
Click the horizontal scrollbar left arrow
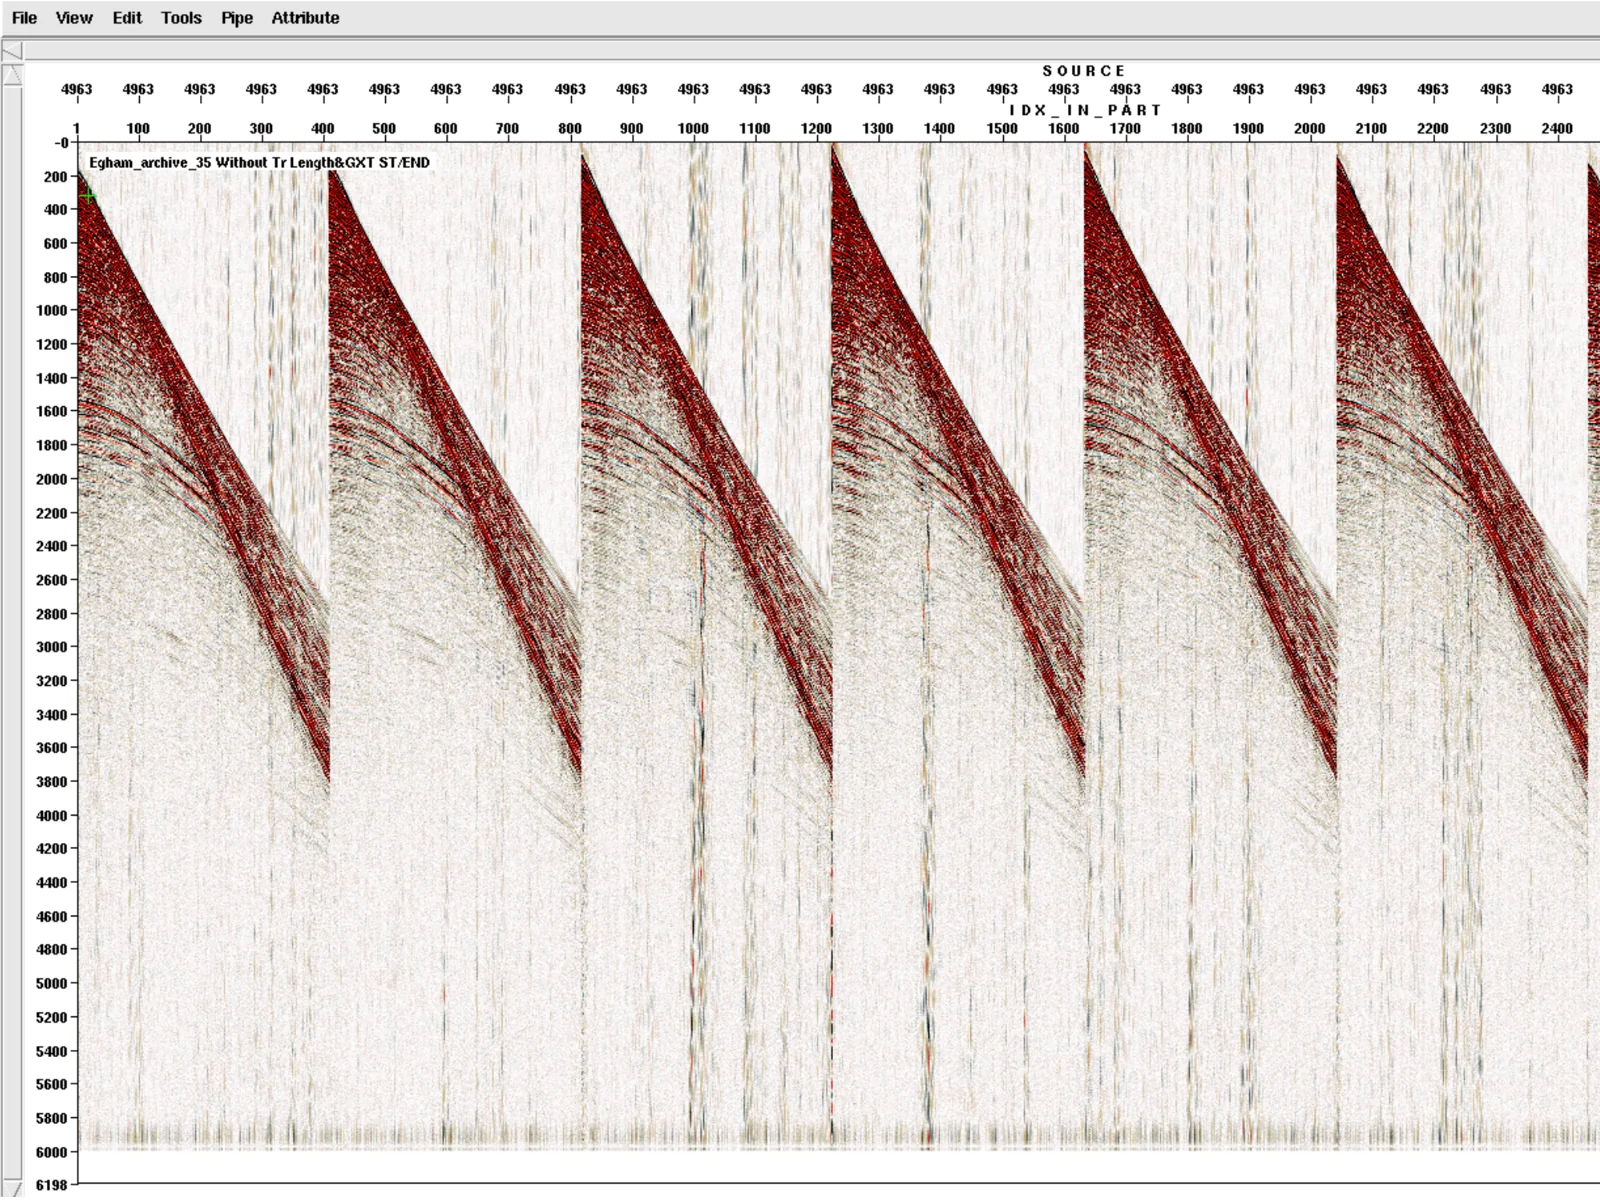(x=12, y=51)
